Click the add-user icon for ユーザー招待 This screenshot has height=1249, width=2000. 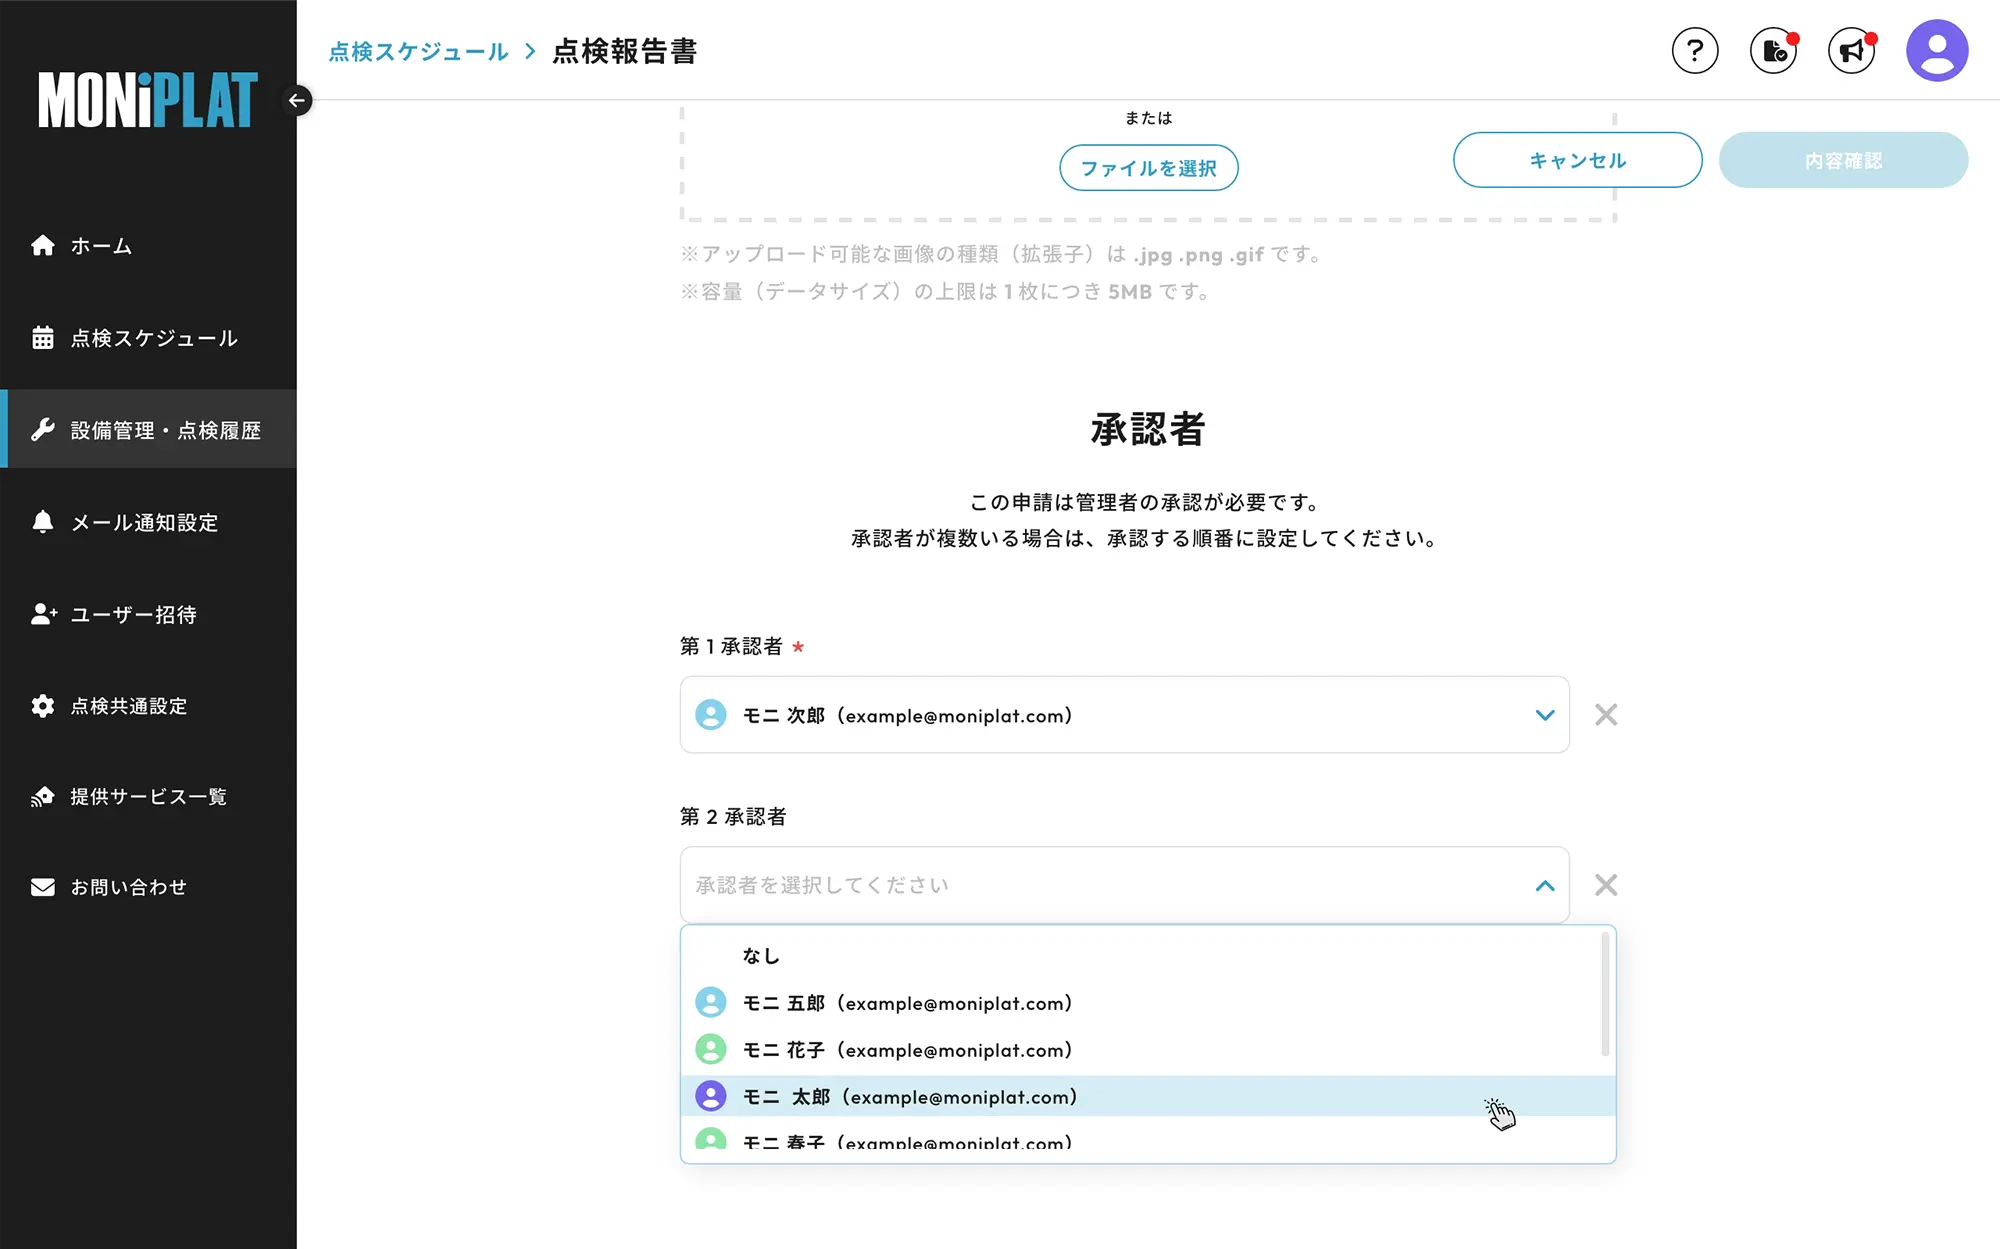pyautogui.click(x=43, y=614)
